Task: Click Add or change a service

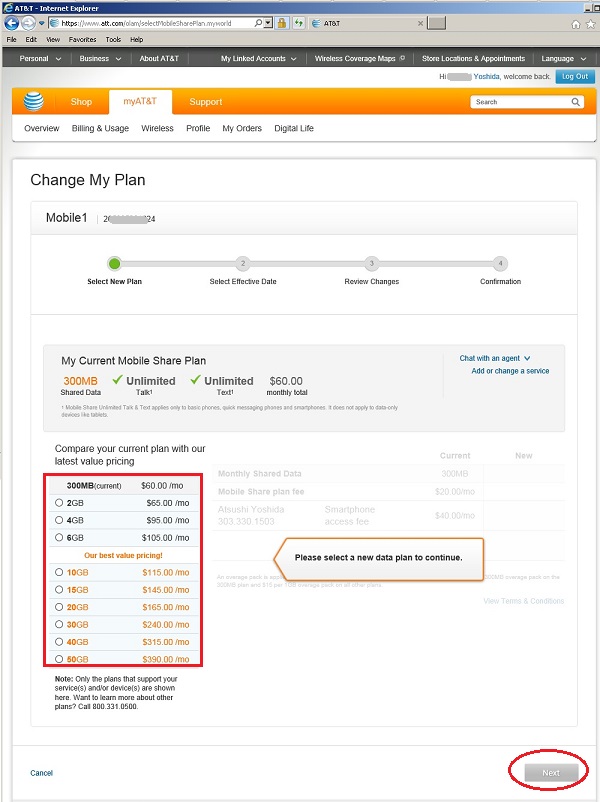Action: 510,371
